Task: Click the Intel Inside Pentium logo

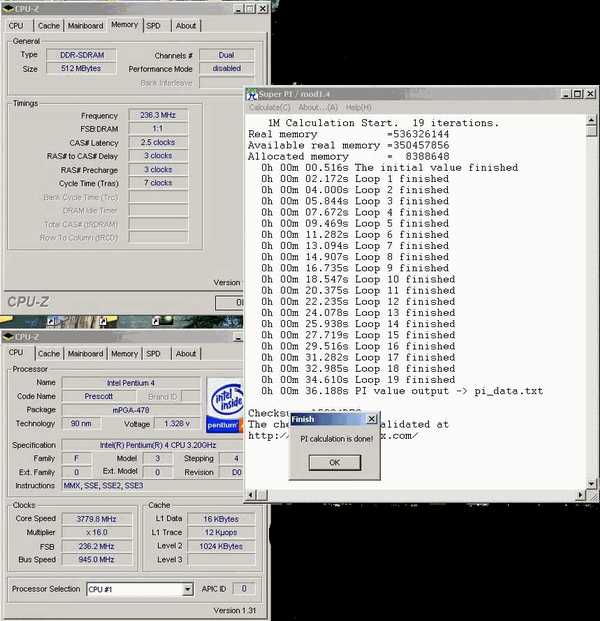Action: pos(225,405)
